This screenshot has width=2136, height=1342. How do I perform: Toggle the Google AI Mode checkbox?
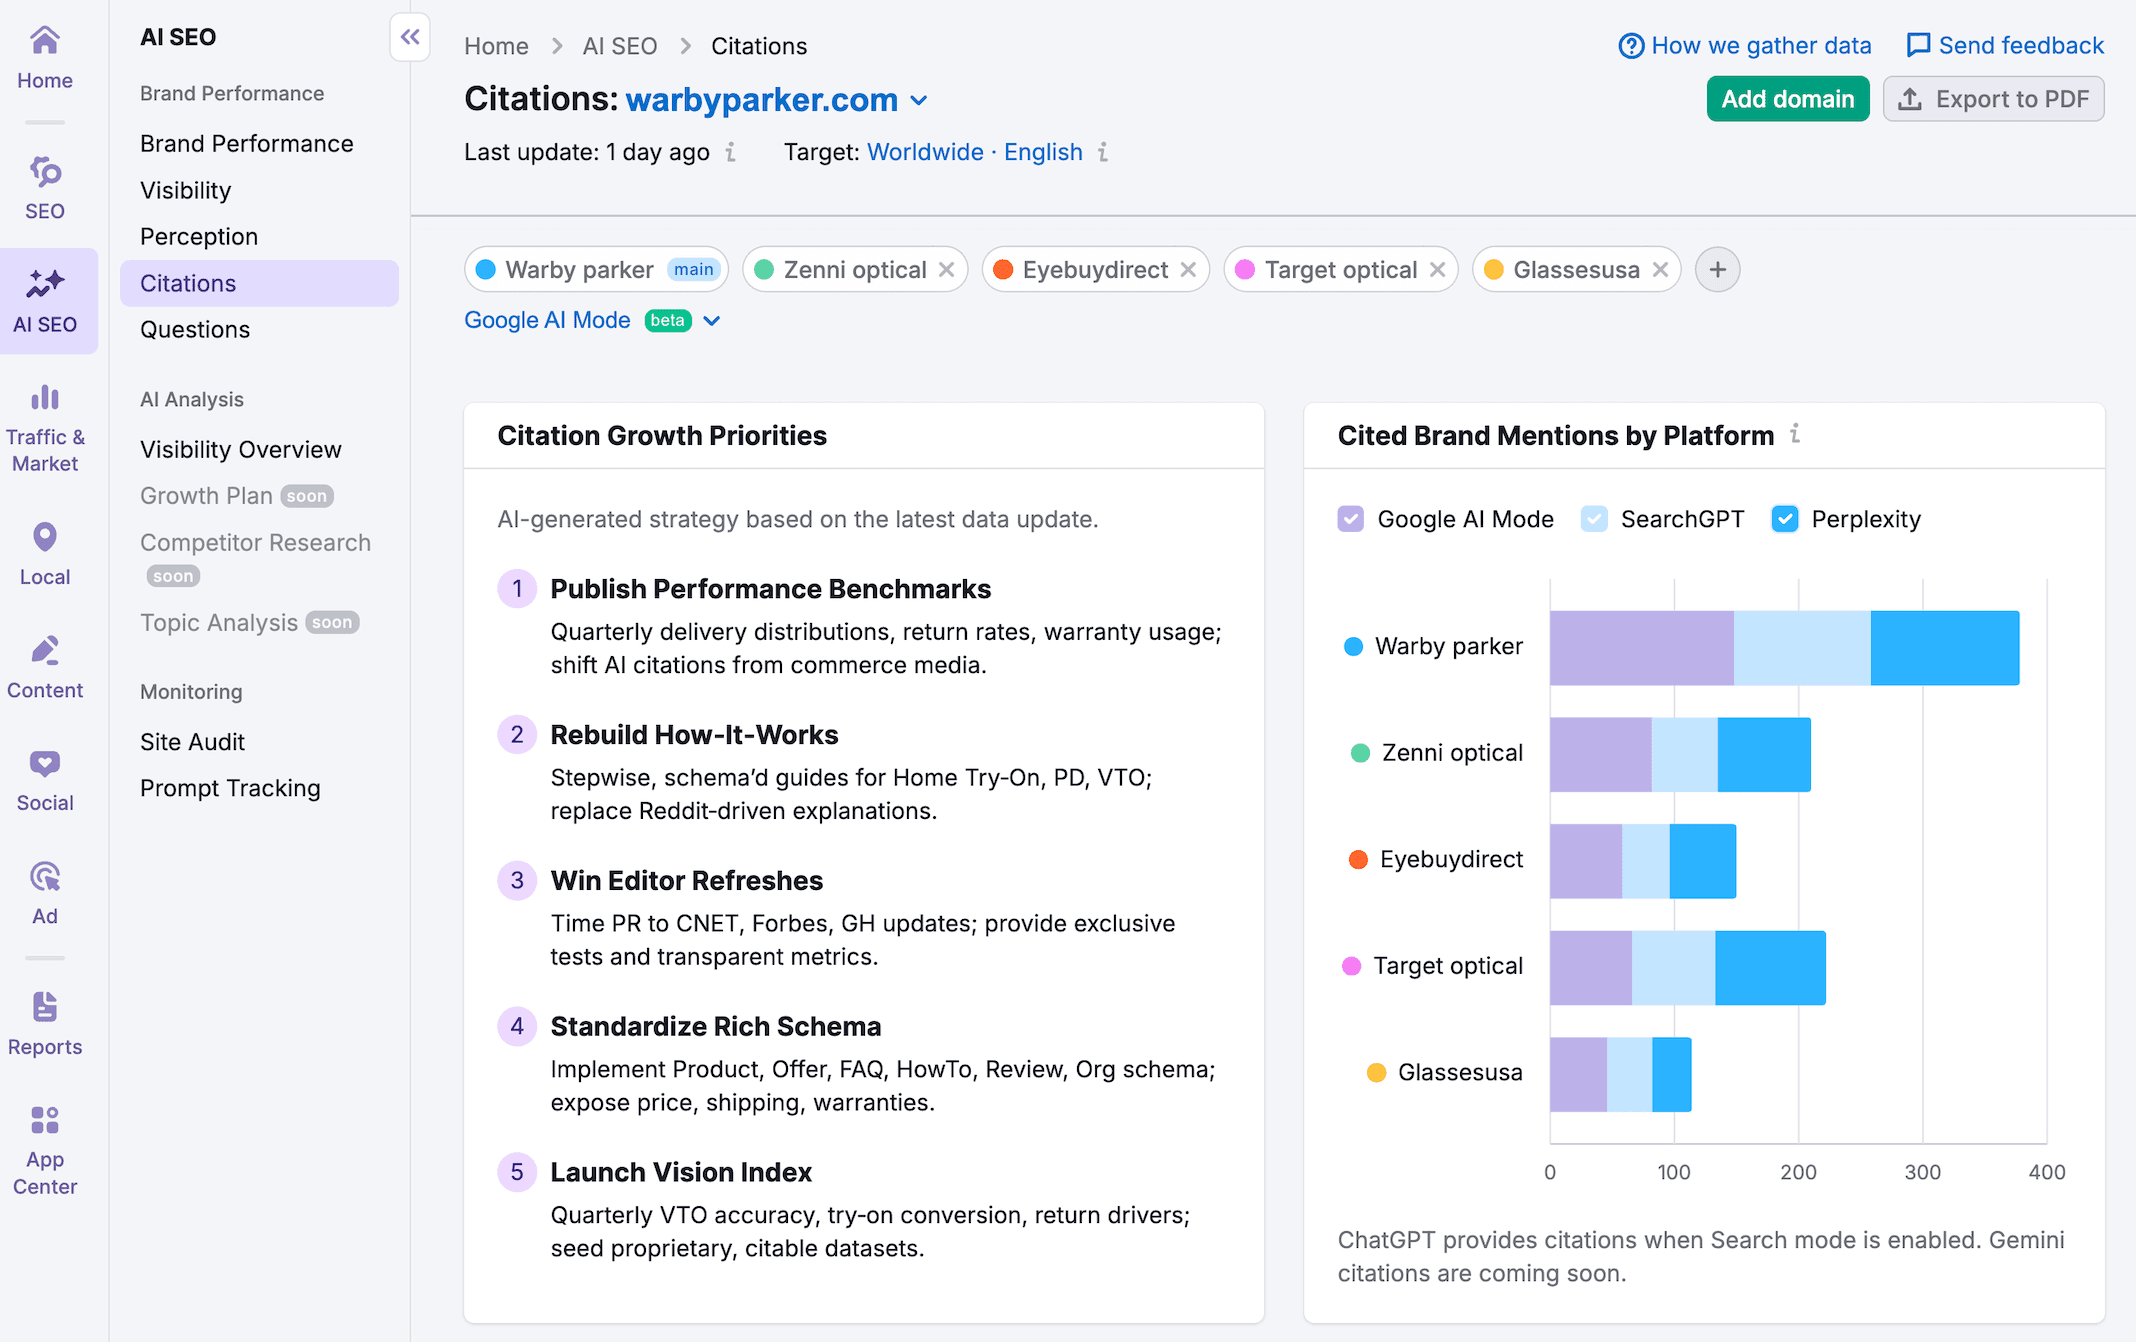(1350, 519)
